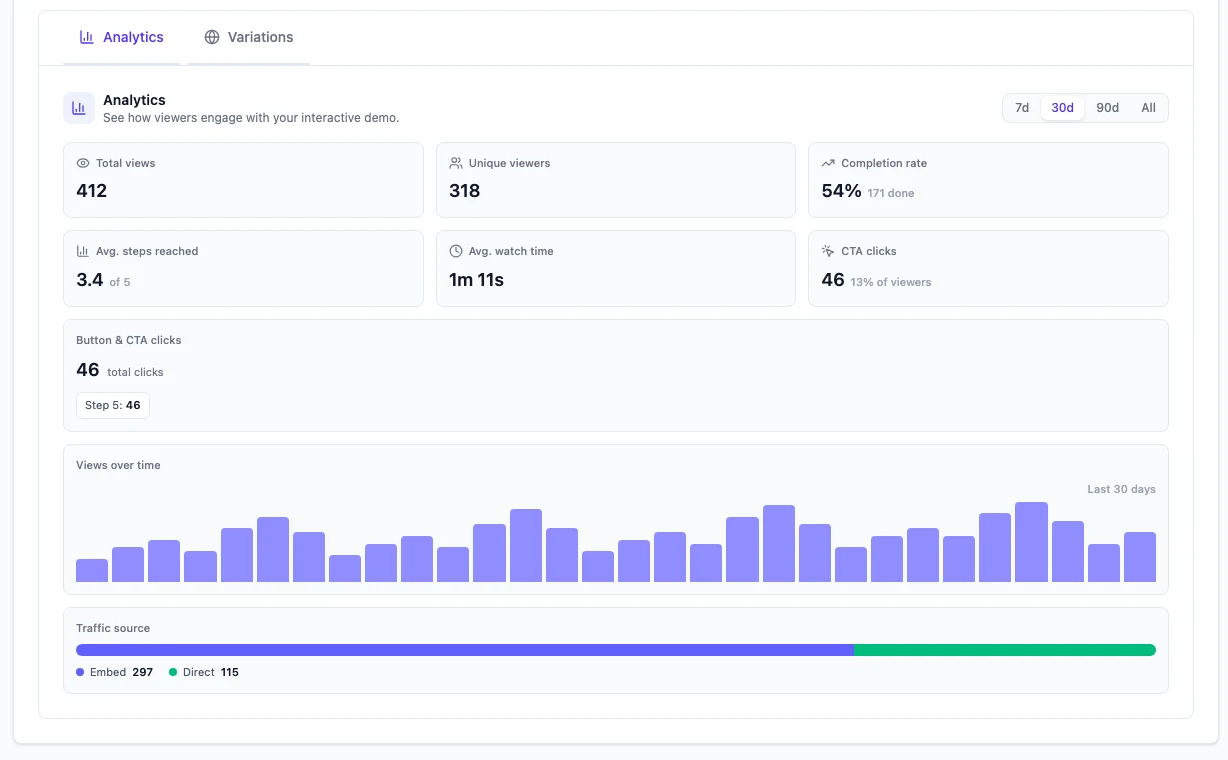Click the Step 5: 46 chip
Screen dimensions: 1228x760
click(x=113, y=405)
